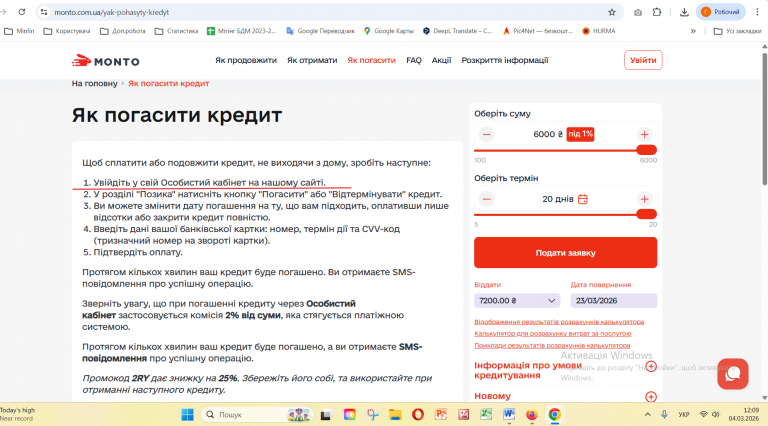Switch the УКР keyboard language indicator

tap(684, 415)
